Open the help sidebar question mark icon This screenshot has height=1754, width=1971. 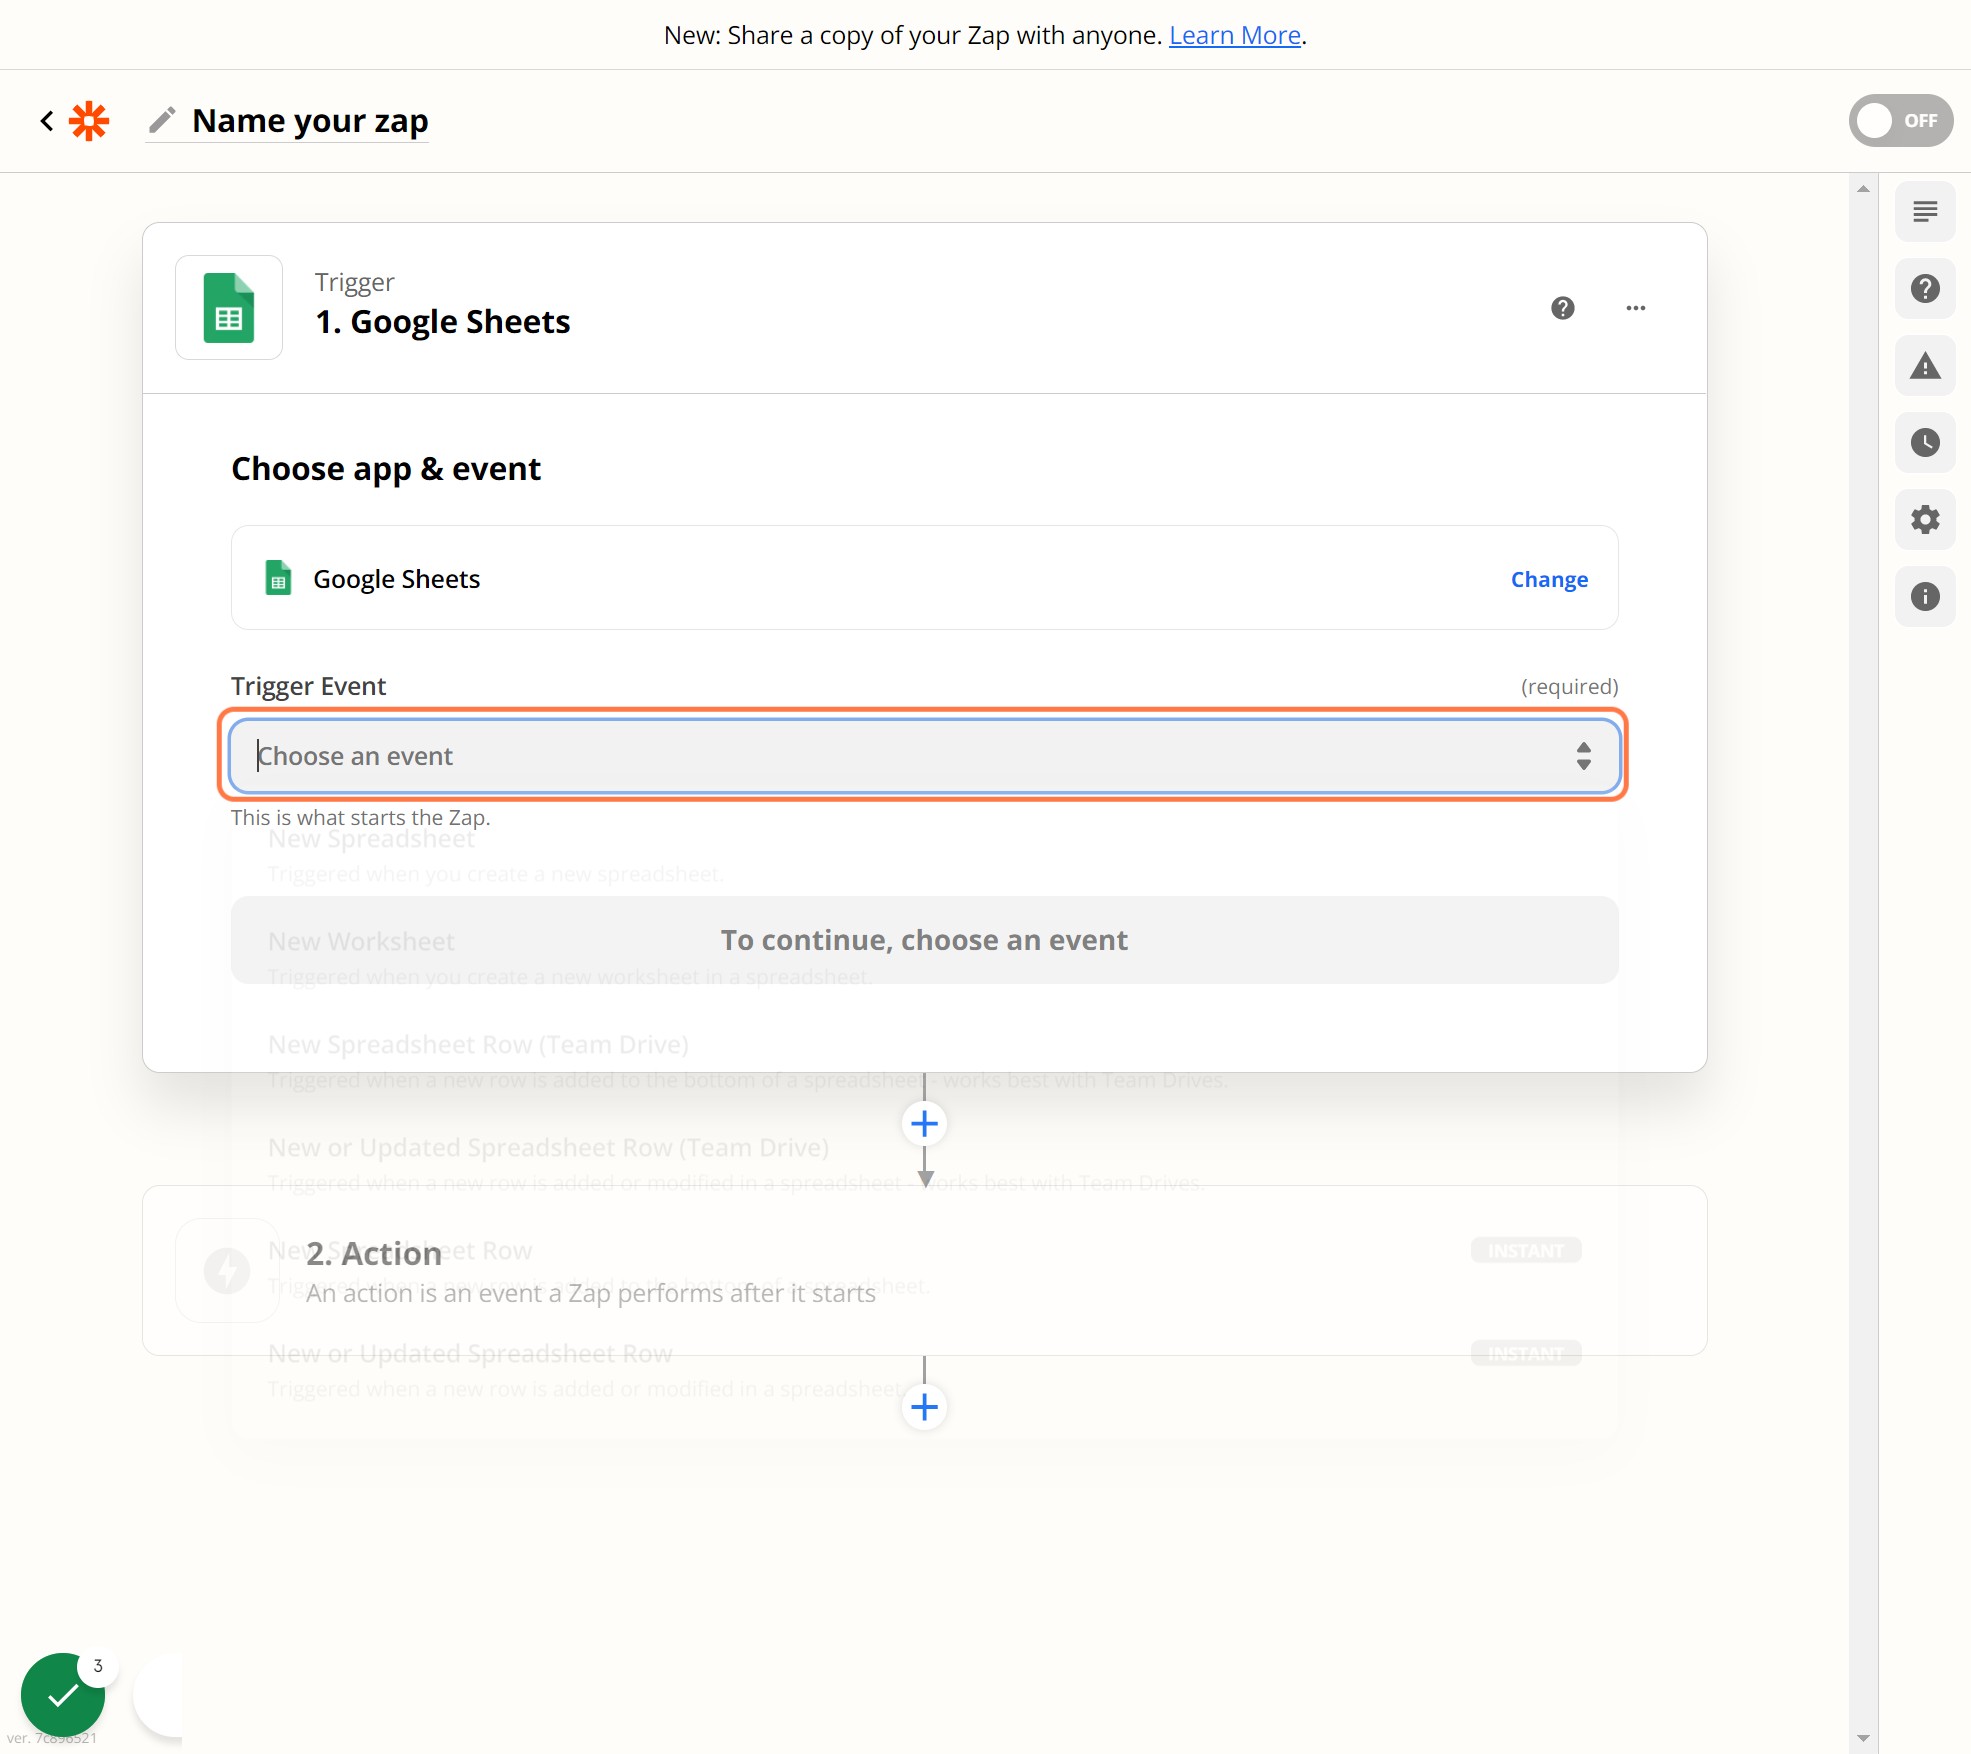pos(1925,289)
